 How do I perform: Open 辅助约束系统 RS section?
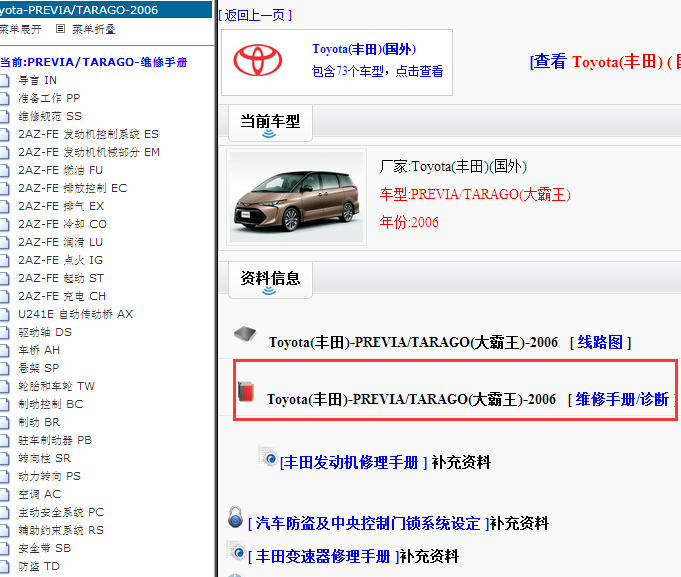pyautogui.click(x=61, y=531)
